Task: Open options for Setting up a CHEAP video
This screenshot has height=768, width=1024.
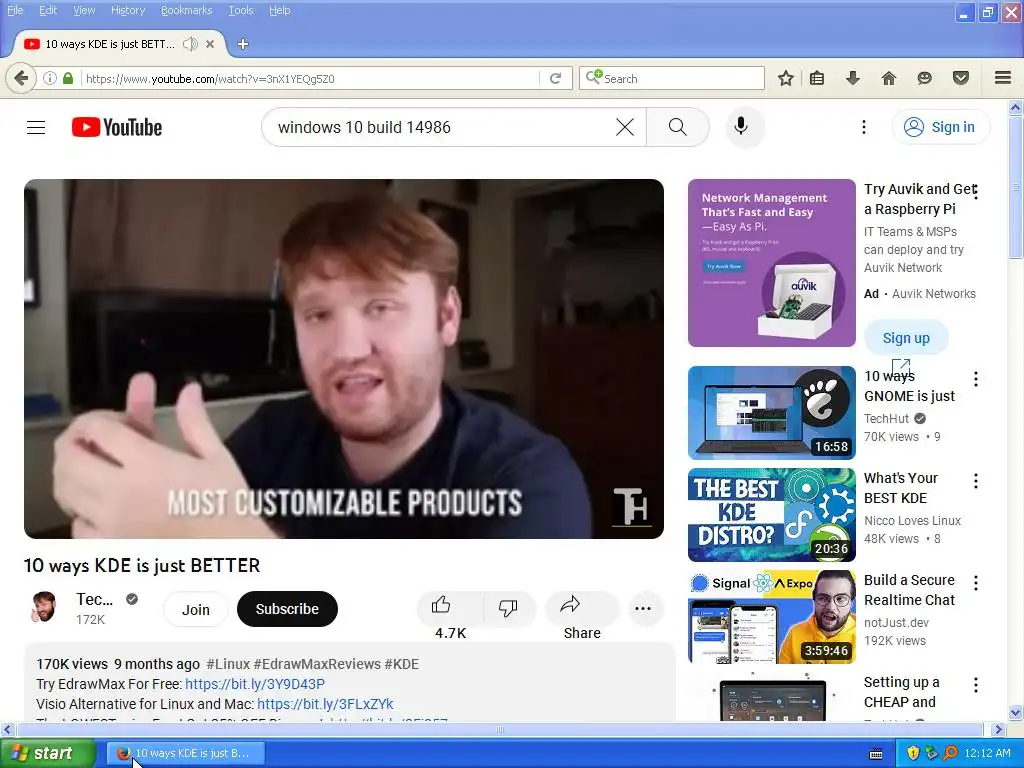Action: pos(976,685)
